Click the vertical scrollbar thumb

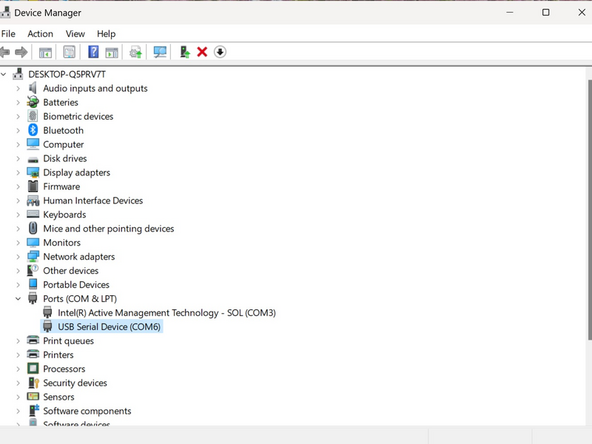click(x=589, y=210)
